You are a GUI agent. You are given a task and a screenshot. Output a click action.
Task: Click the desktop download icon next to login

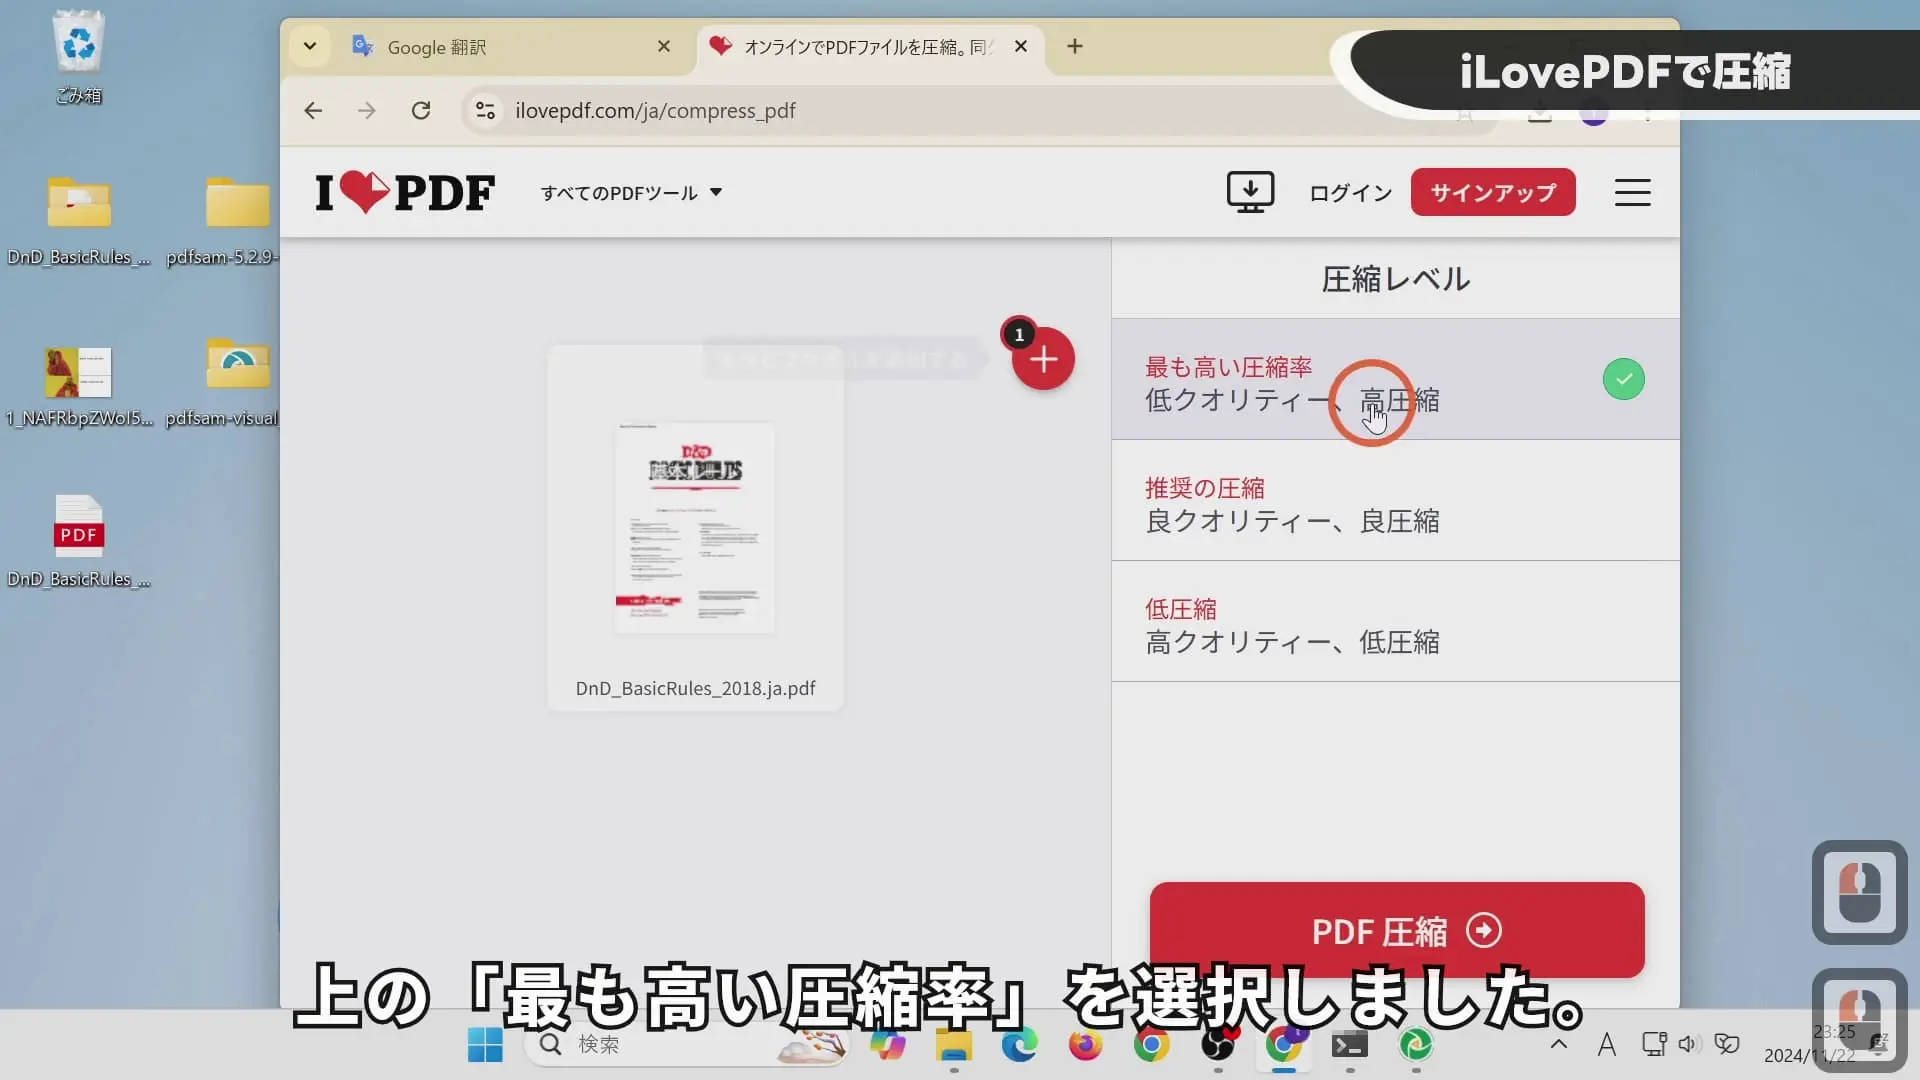1249,192
